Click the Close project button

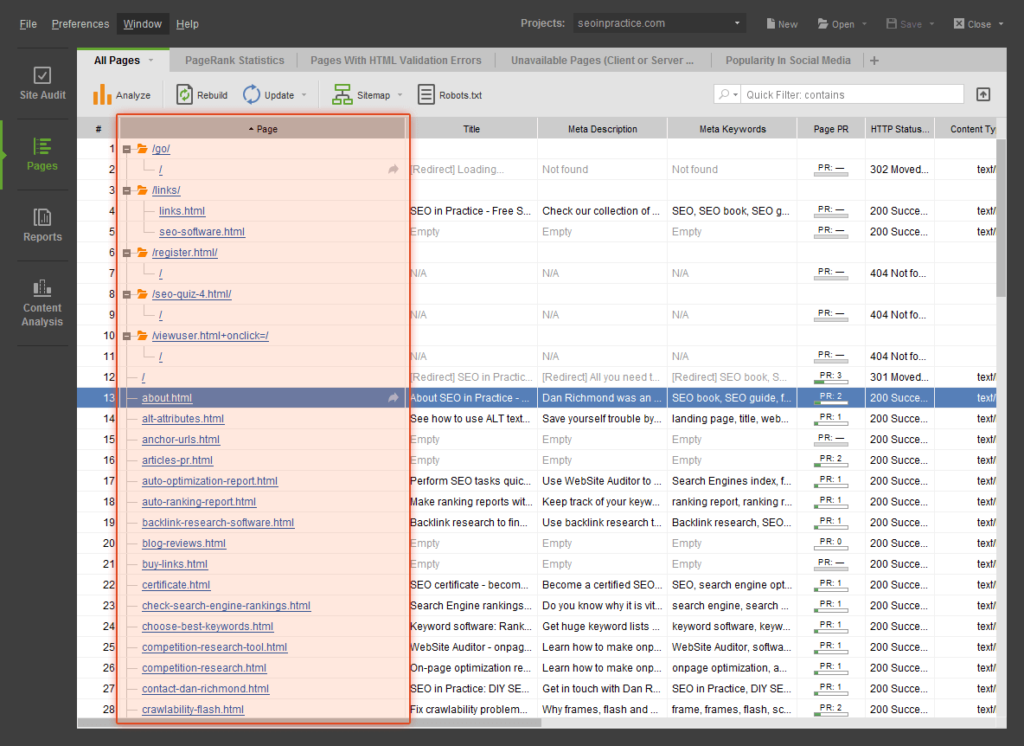pos(971,23)
